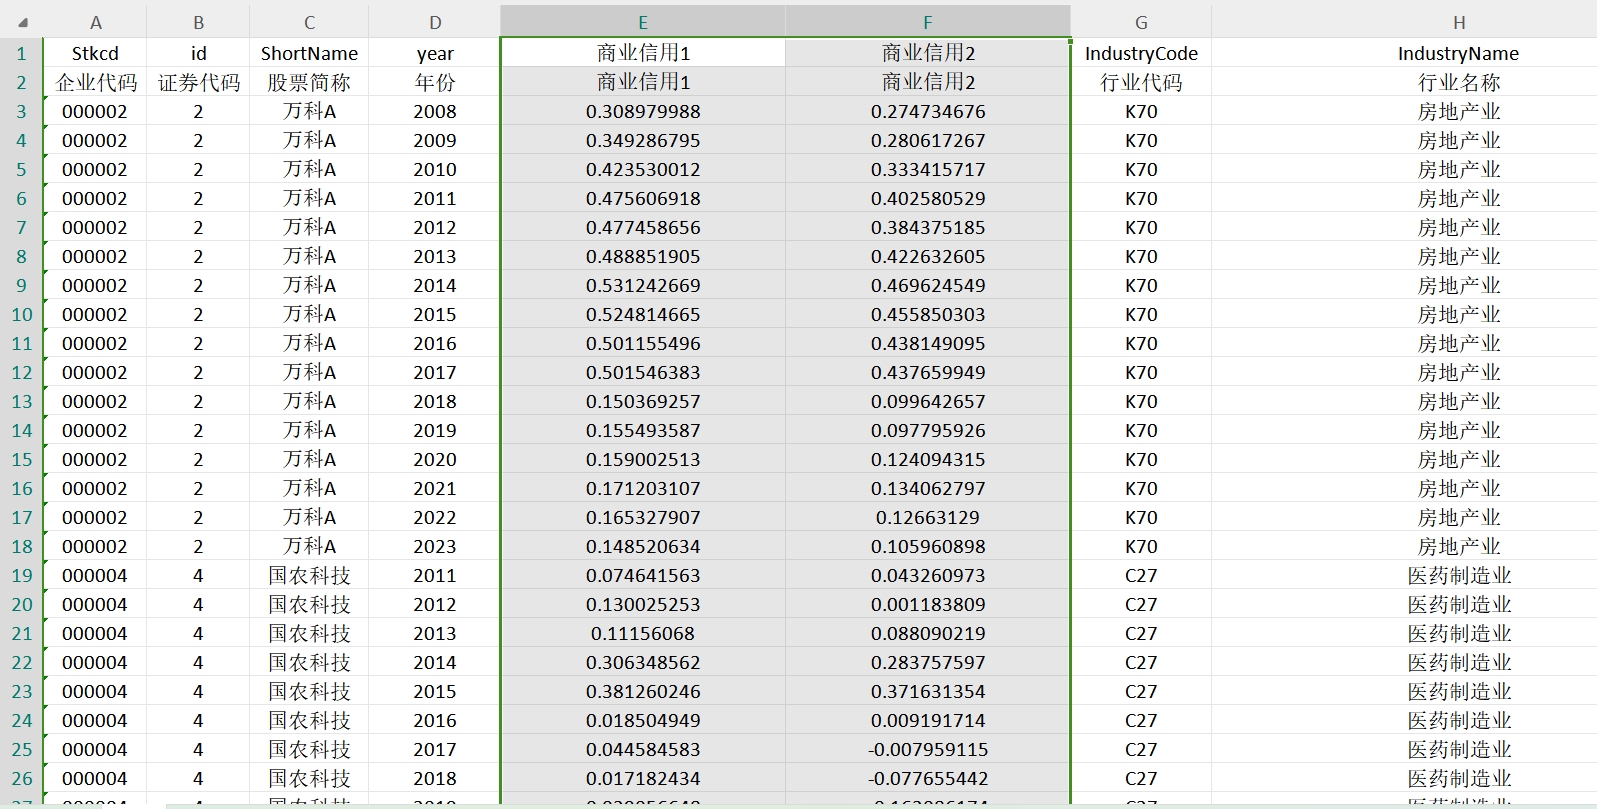
Task: Click value 0.12663129
Action: (928, 517)
